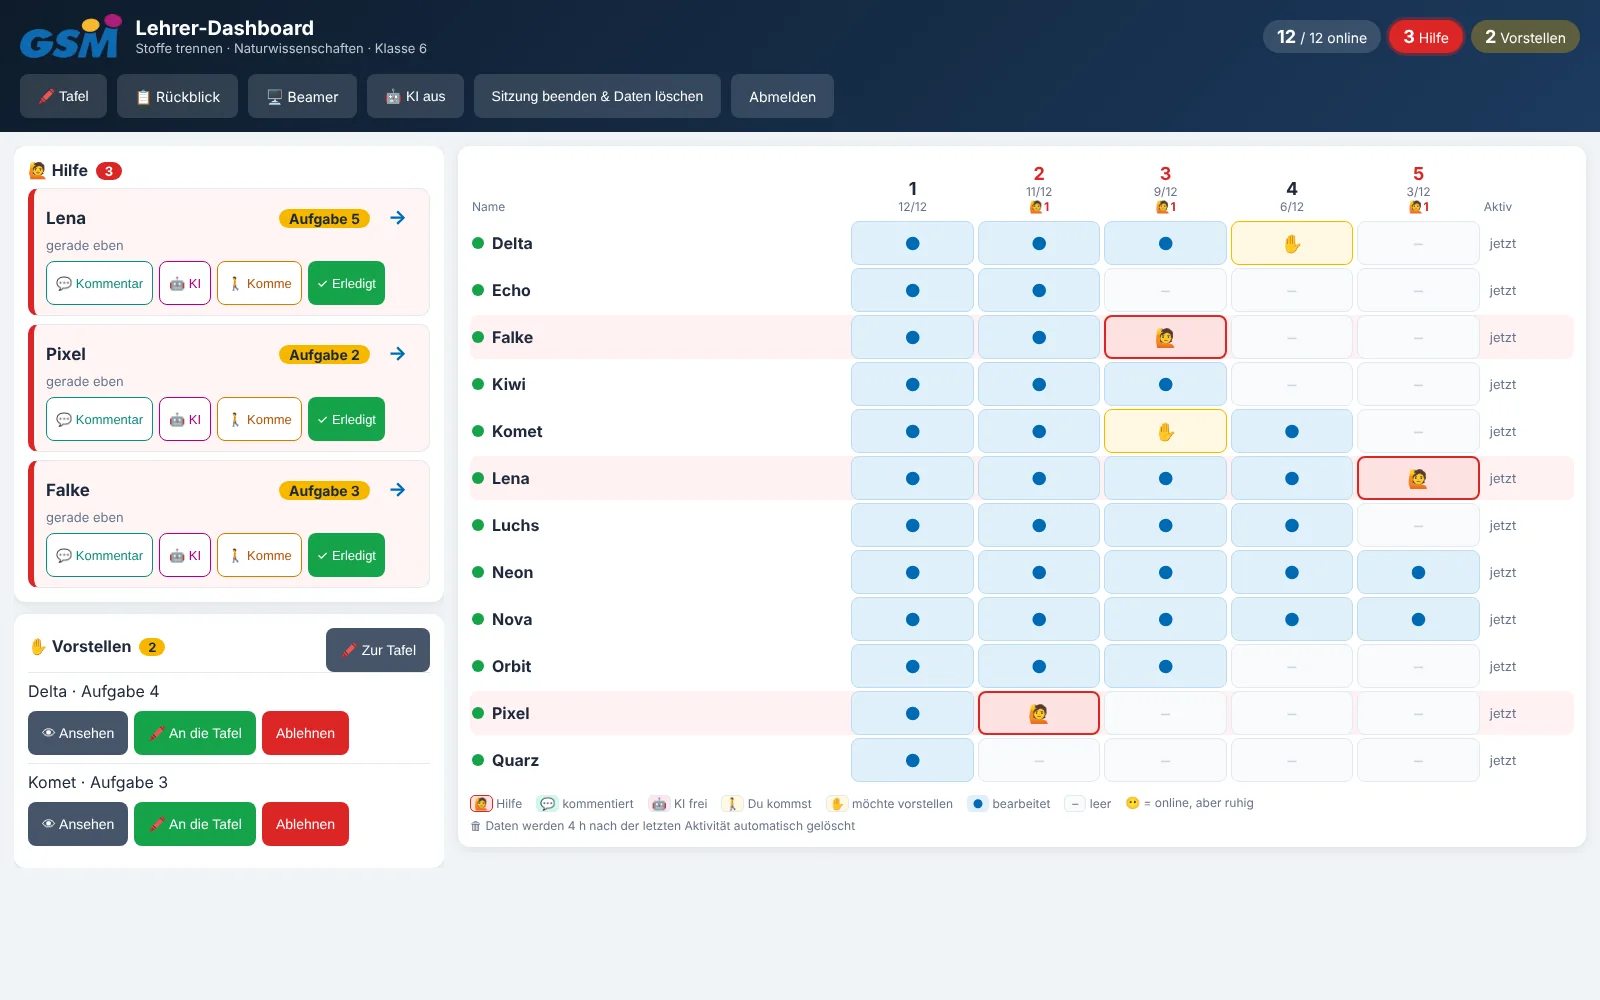The height and width of the screenshot is (1000, 1600).
Task: Click task column header 3
Action: 1165,189
